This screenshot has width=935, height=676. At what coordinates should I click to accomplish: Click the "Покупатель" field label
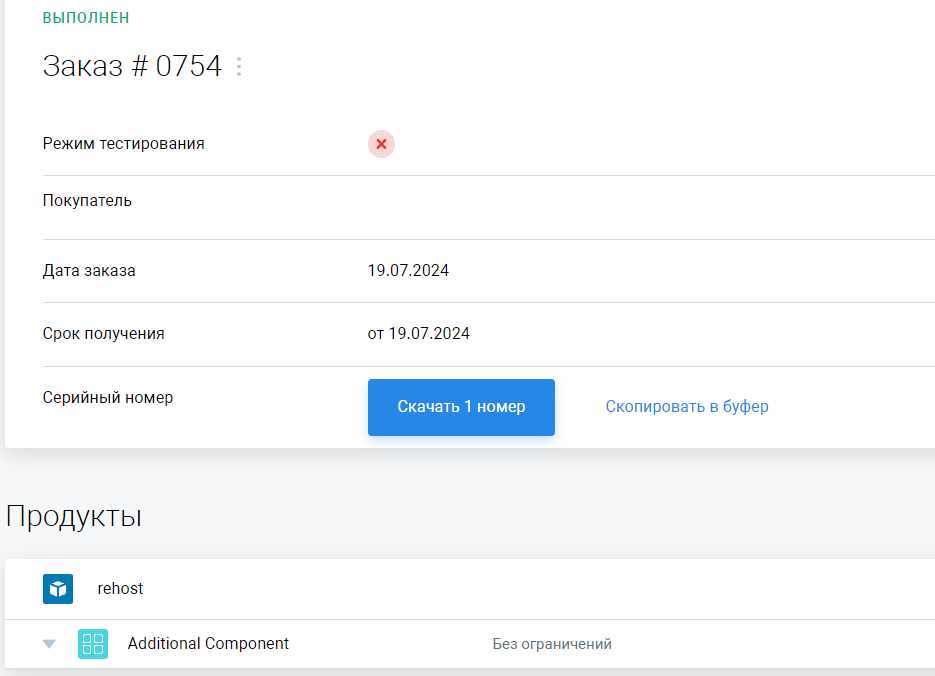click(x=87, y=201)
